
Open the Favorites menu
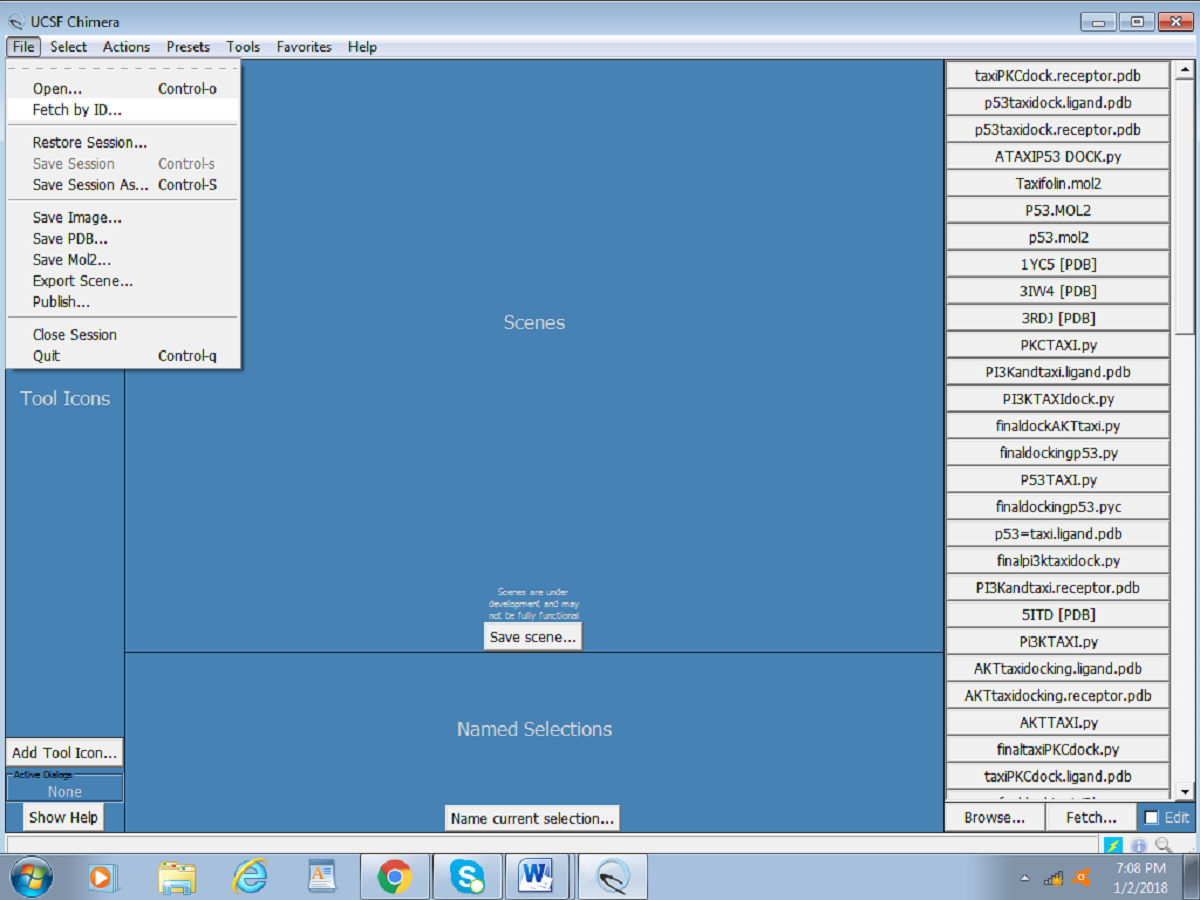point(304,46)
